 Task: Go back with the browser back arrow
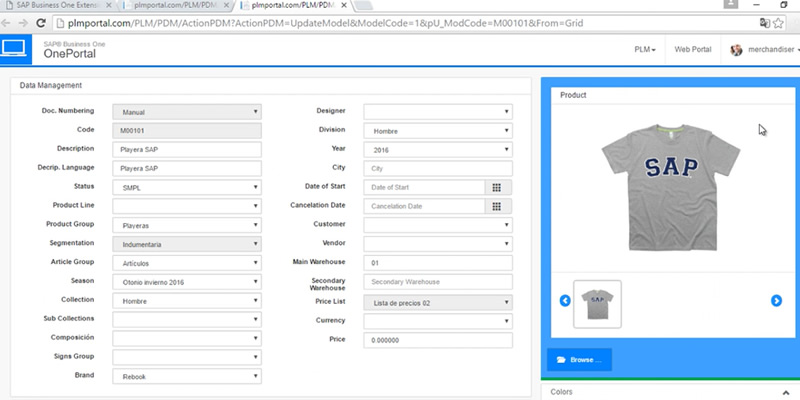(x=10, y=21)
